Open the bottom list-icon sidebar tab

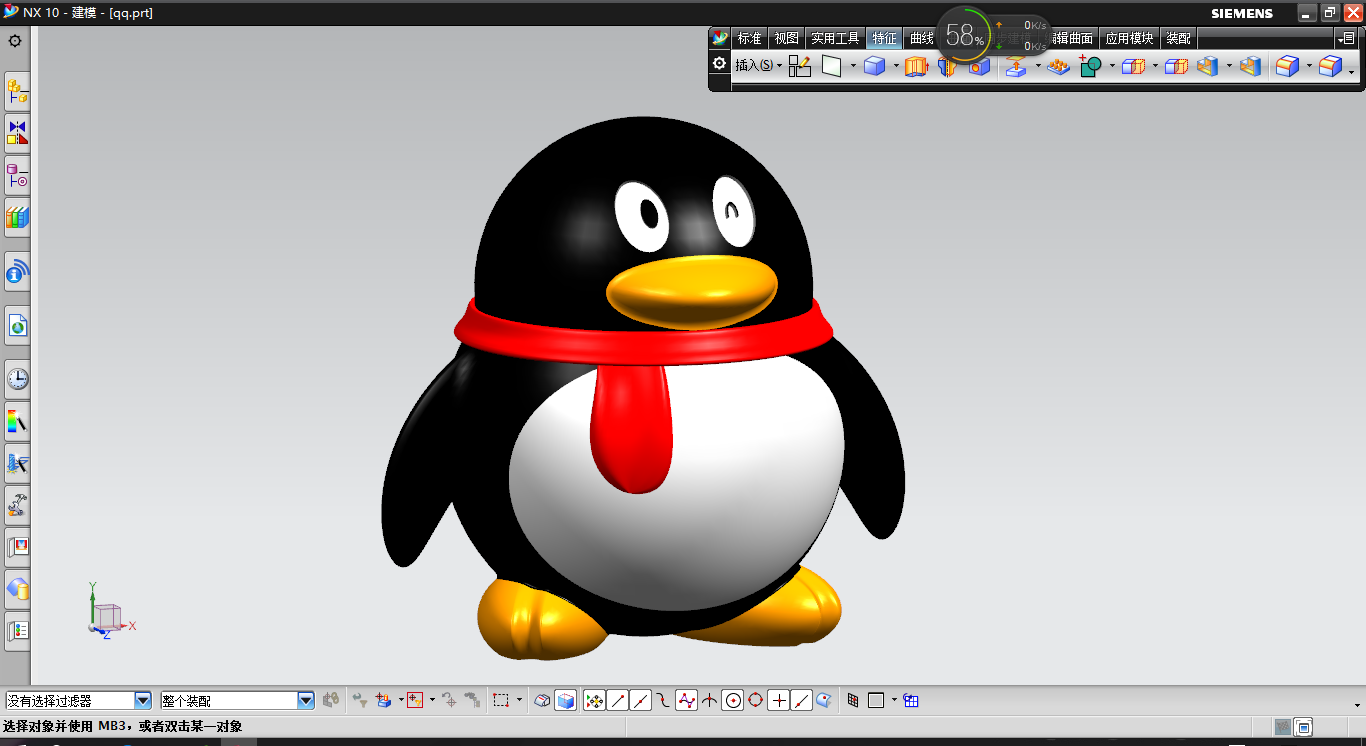17,631
